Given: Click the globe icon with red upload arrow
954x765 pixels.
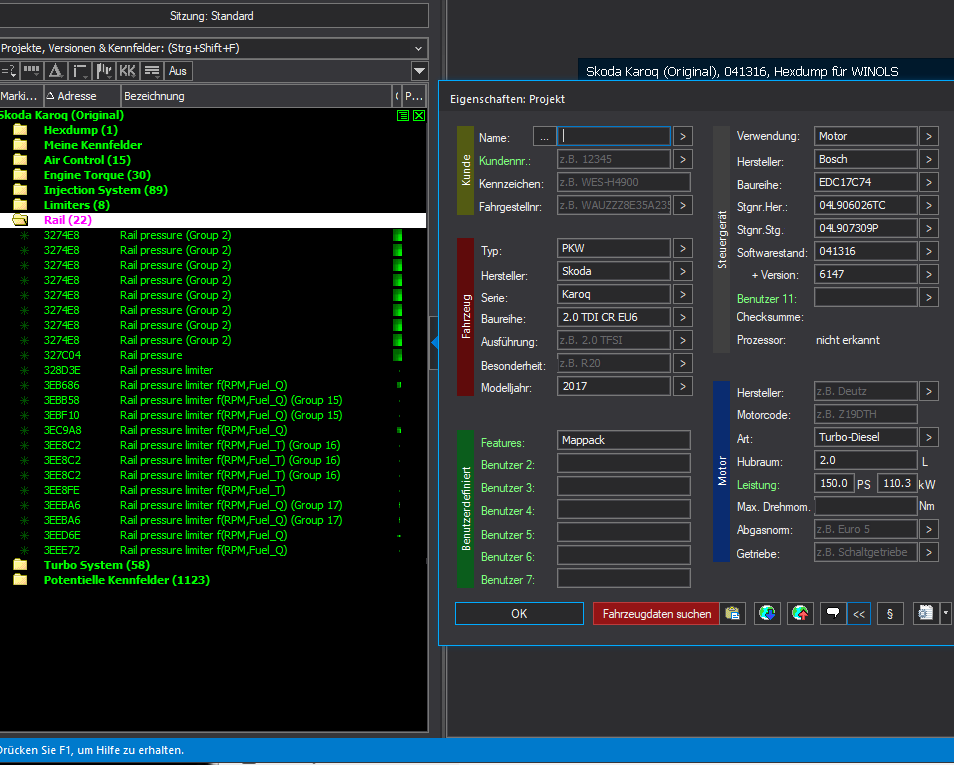Looking at the screenshot, I should click(800, 614).
